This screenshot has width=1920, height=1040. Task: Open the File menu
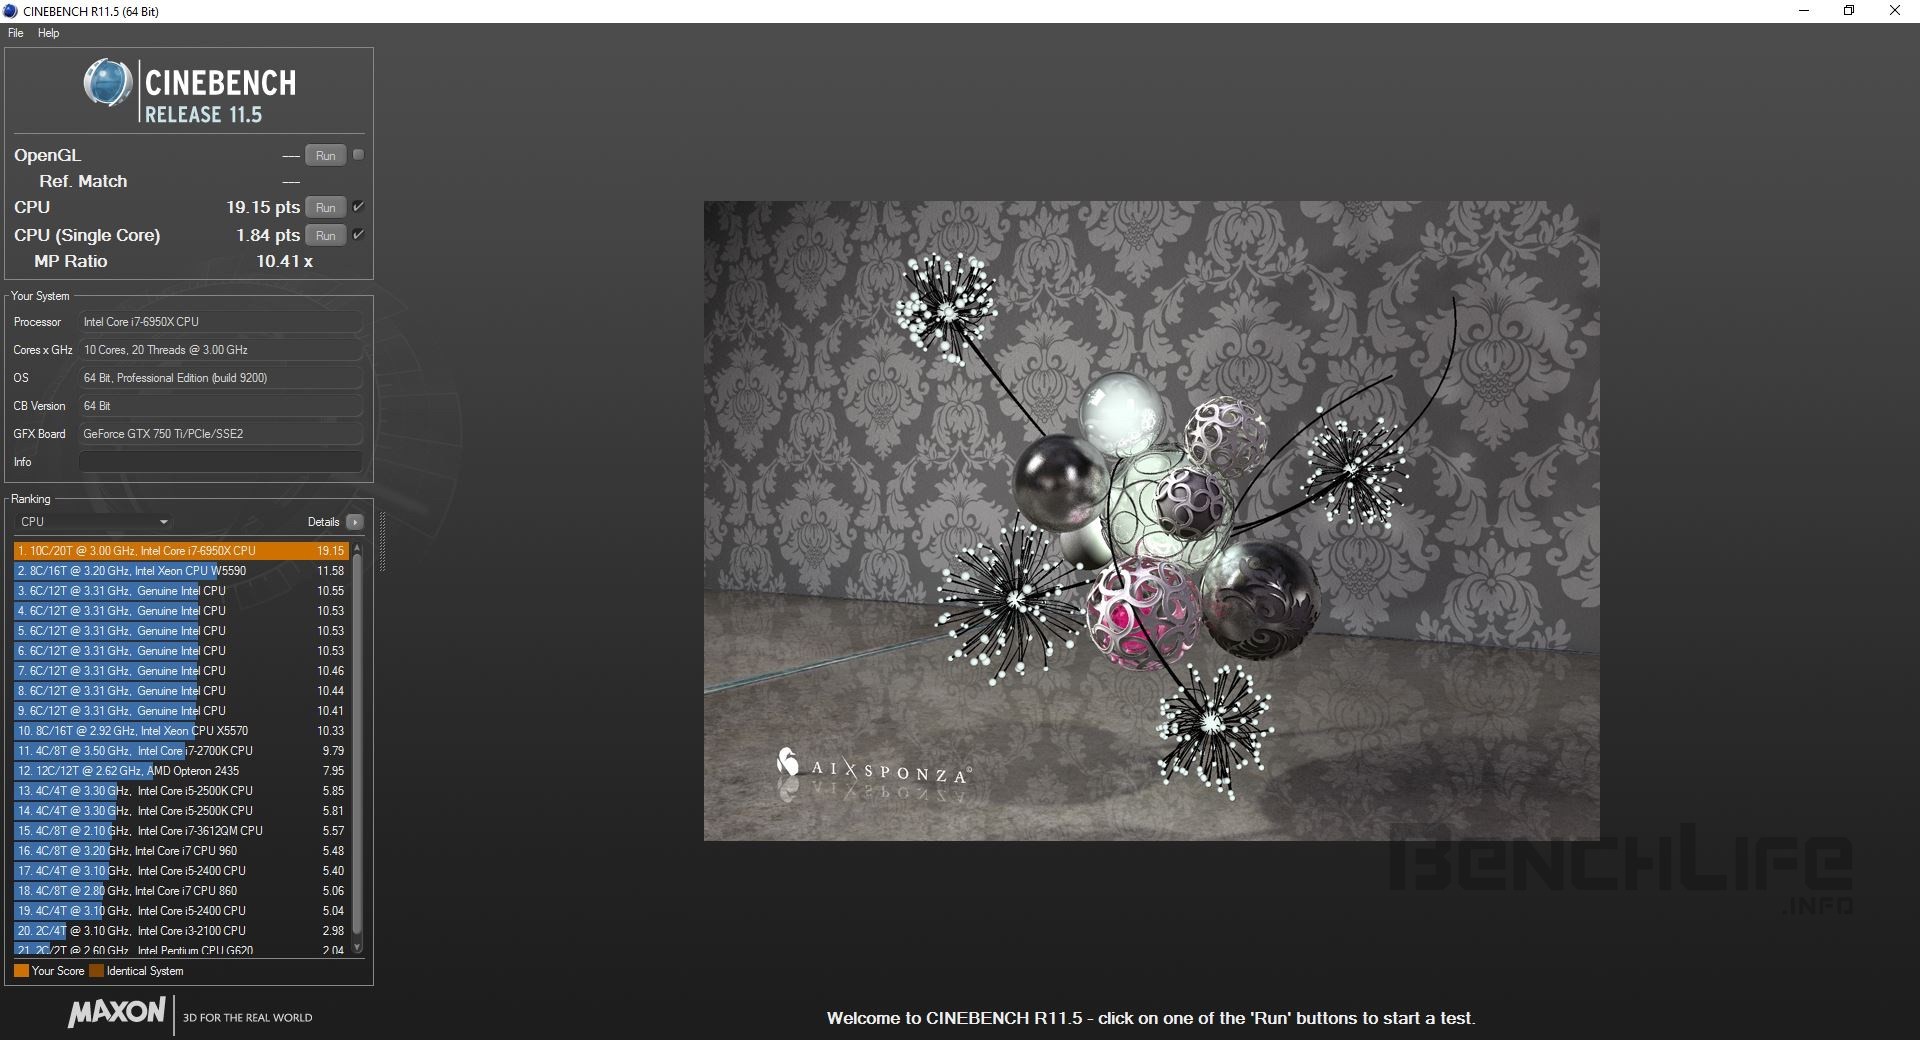pyautogui.click(x=15, y=33)
